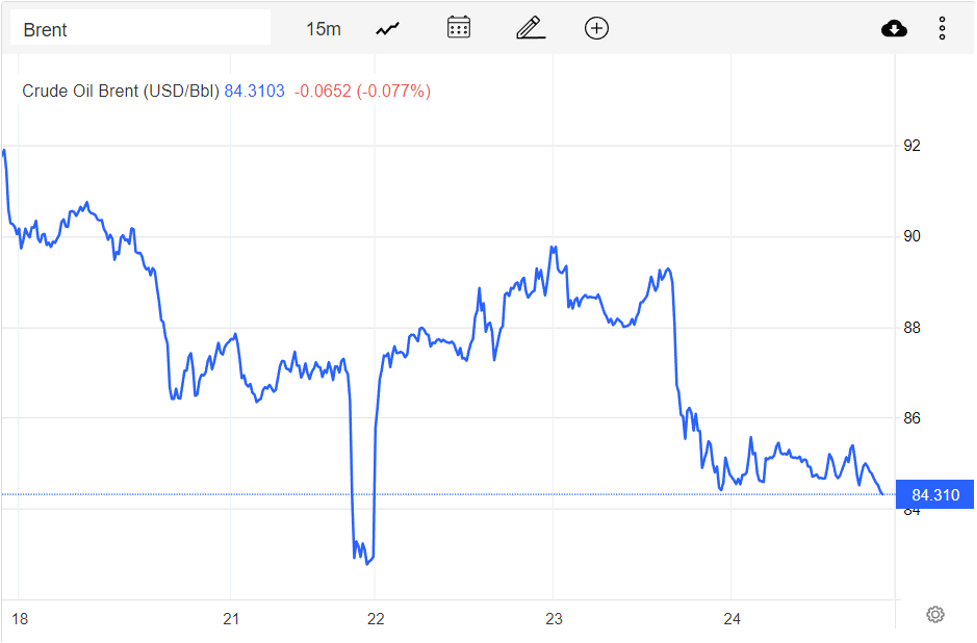This screenshot has height=643, width=977.
Task: Click date label 21 on time axis
Action: [231, 619]
